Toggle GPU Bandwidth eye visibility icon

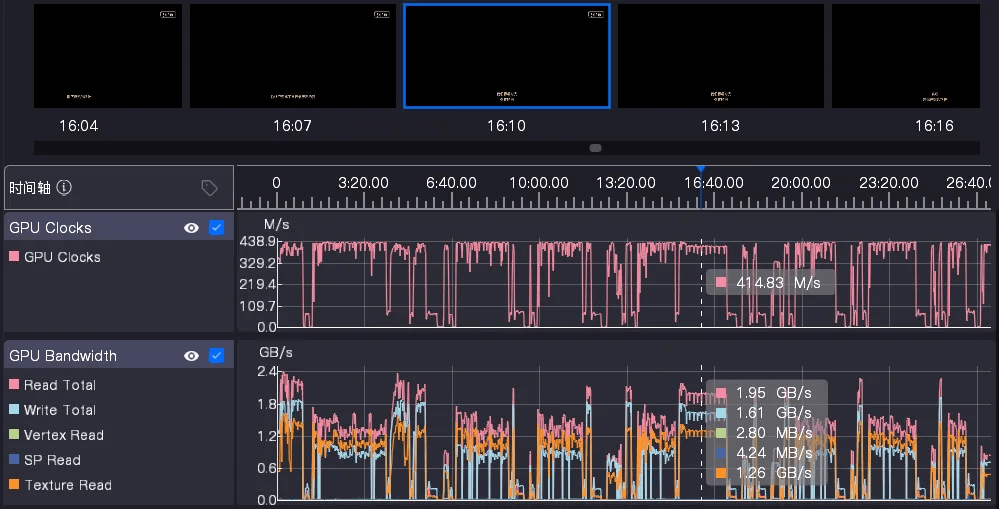(191, 356)
